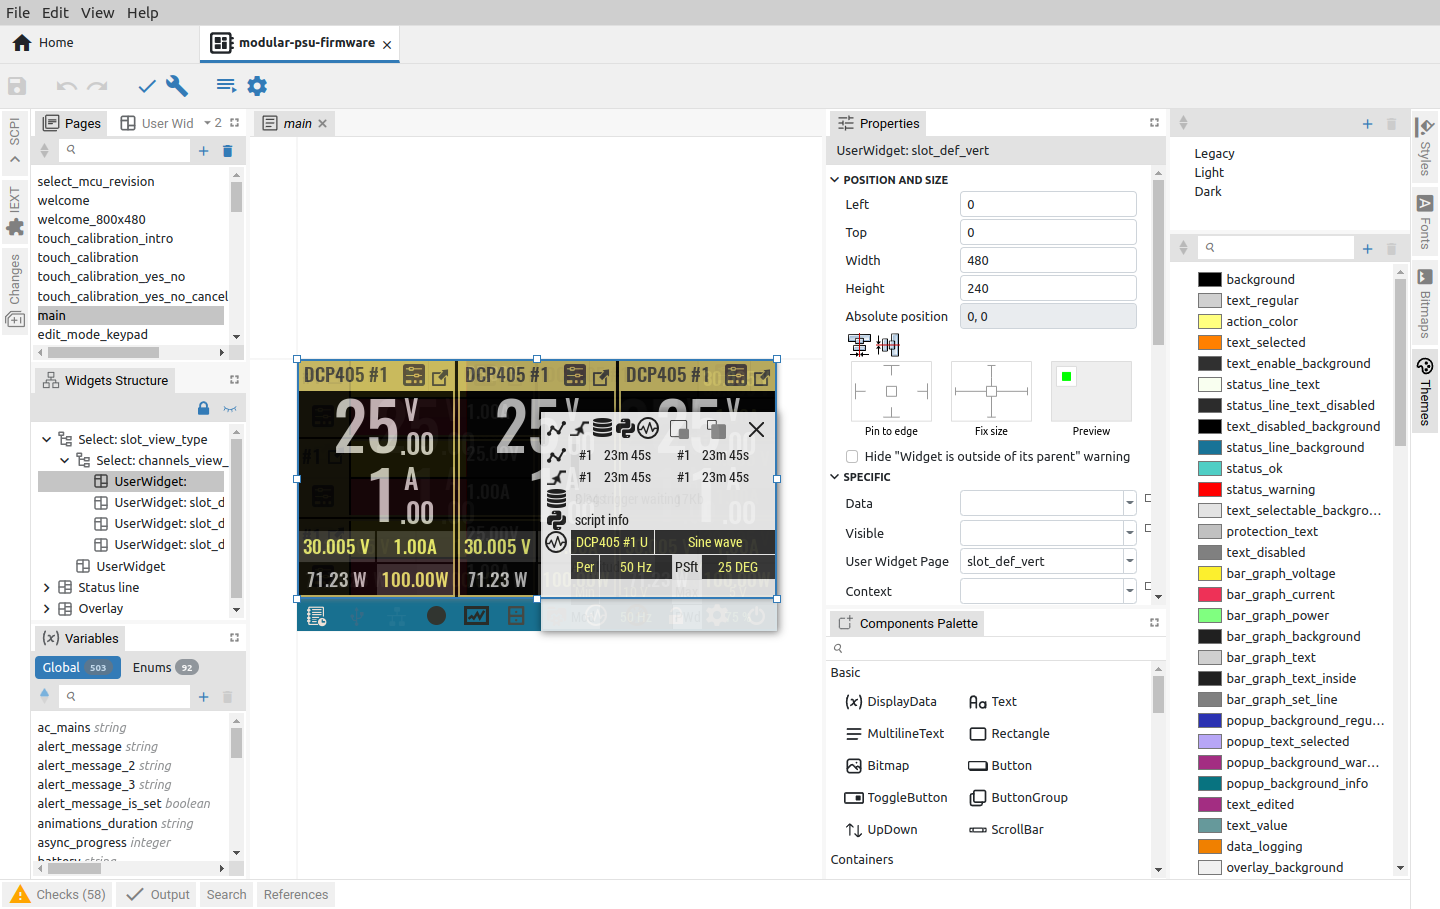Open the References panel
This screenshot has height=909, width=1440.
point(296,895)
